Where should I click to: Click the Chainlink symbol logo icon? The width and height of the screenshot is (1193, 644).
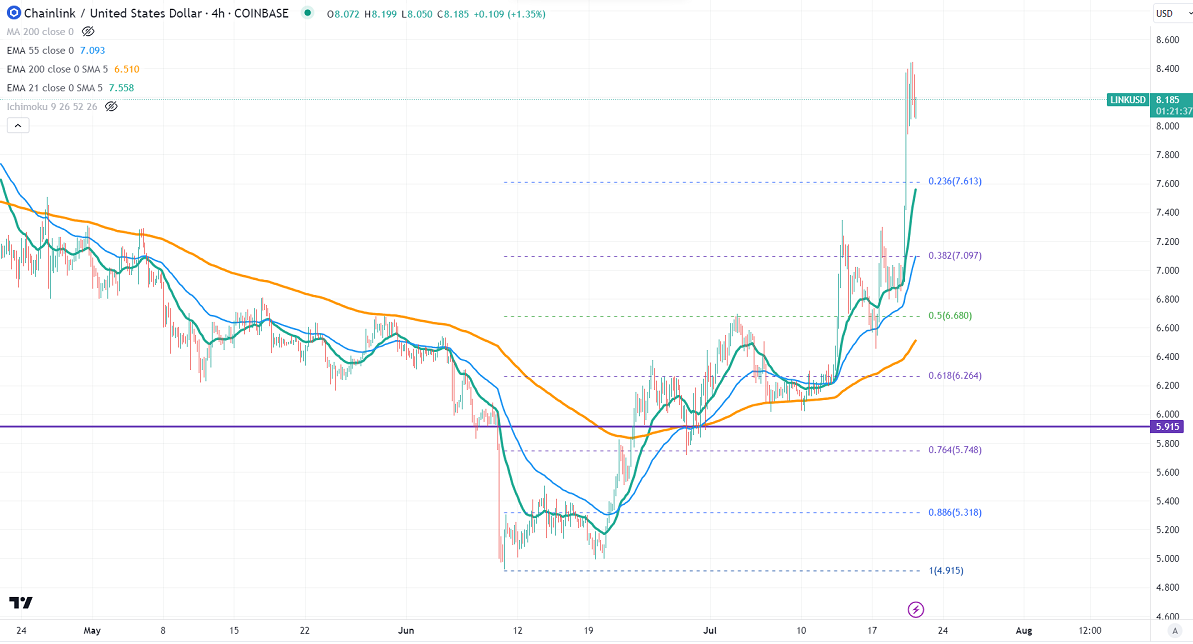14,13
